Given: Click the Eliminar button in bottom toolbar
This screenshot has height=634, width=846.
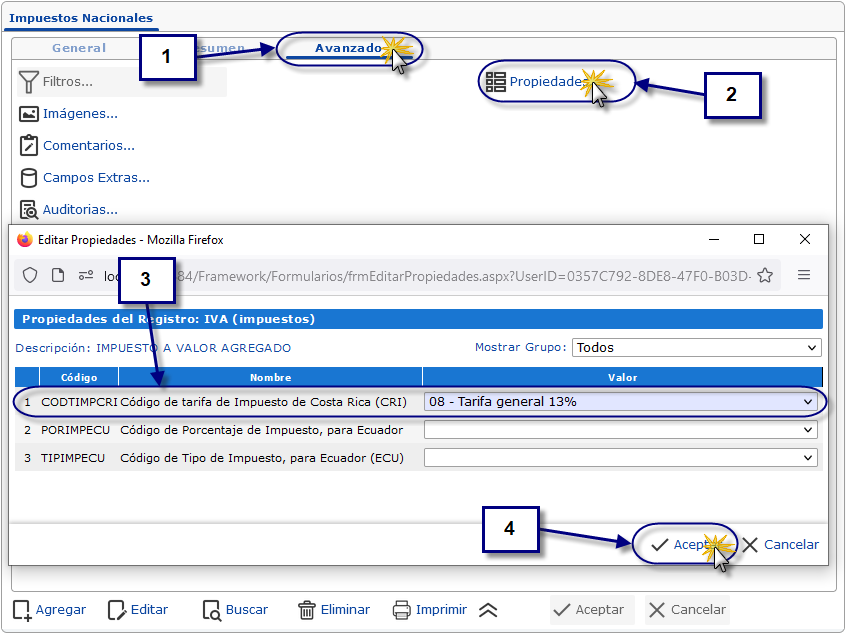Looking at the screenshot, I should [x=334, y=610].
